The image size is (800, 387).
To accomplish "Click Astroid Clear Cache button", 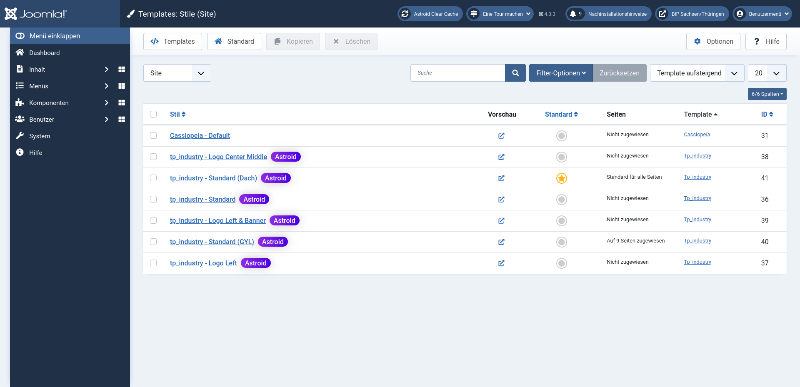I will (430, 14).
